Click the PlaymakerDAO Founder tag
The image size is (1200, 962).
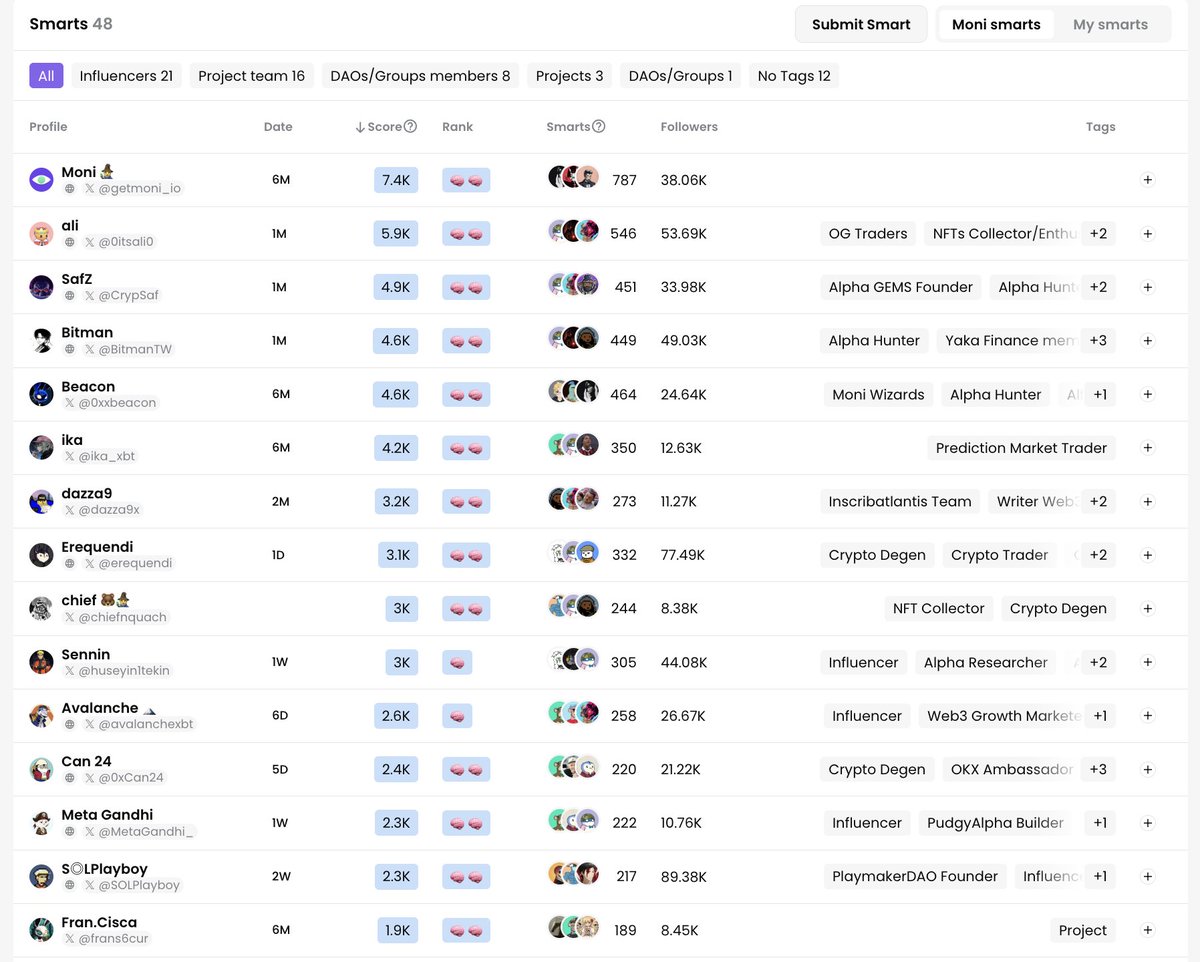pyautogui.click(x=915, y=877)
